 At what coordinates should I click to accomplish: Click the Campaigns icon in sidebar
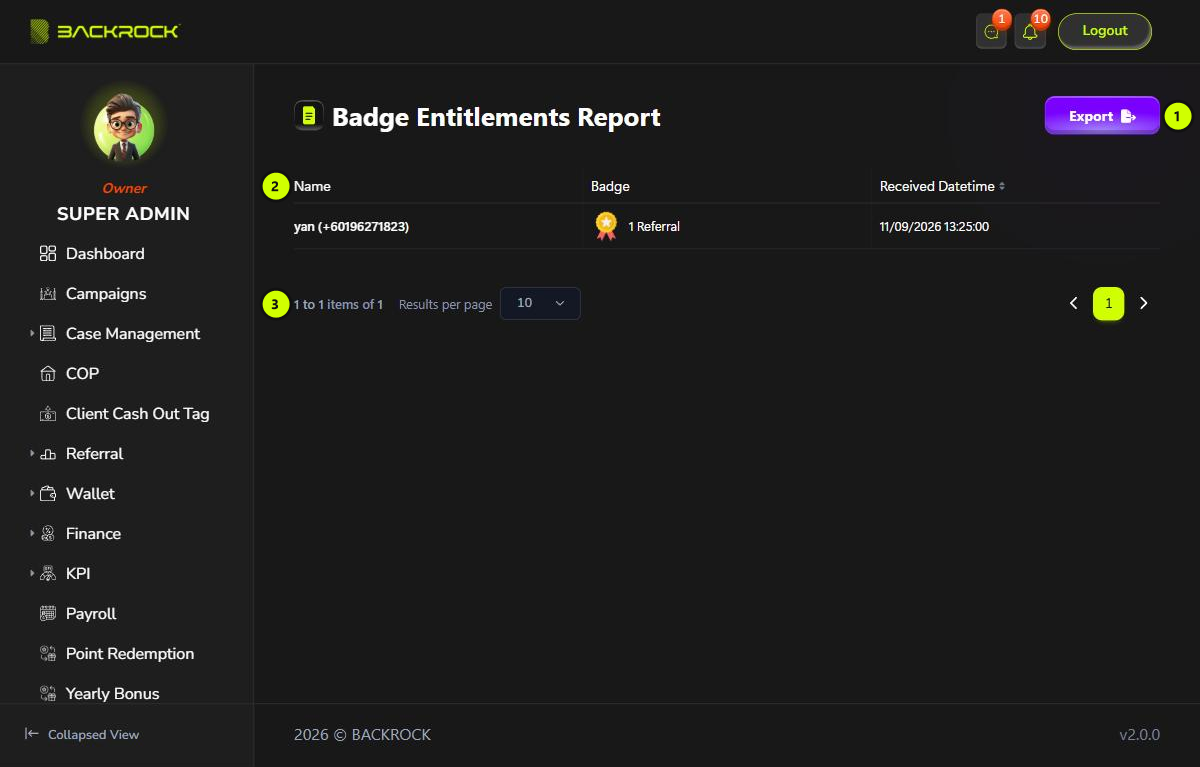48,294
